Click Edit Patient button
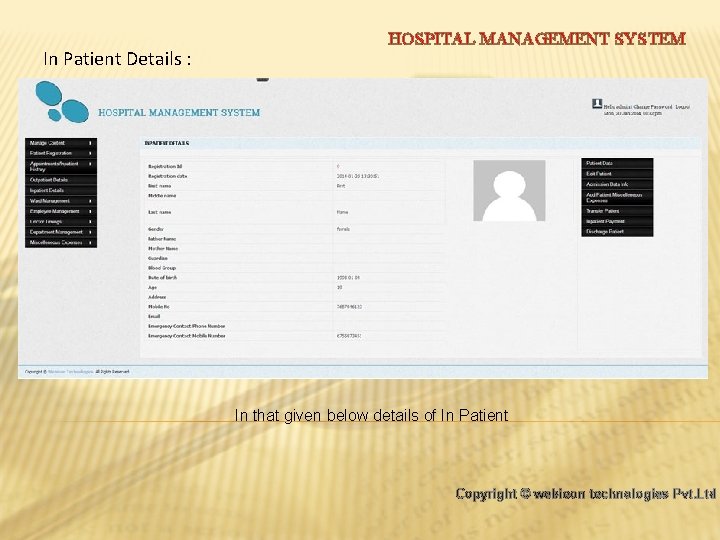The image size is (720, 540). [617, 174]
